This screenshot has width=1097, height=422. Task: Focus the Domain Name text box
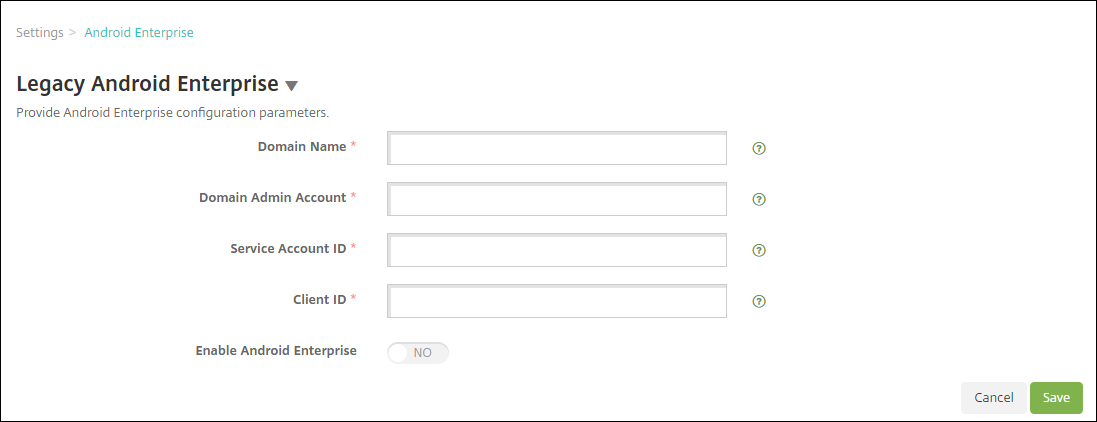557,149
